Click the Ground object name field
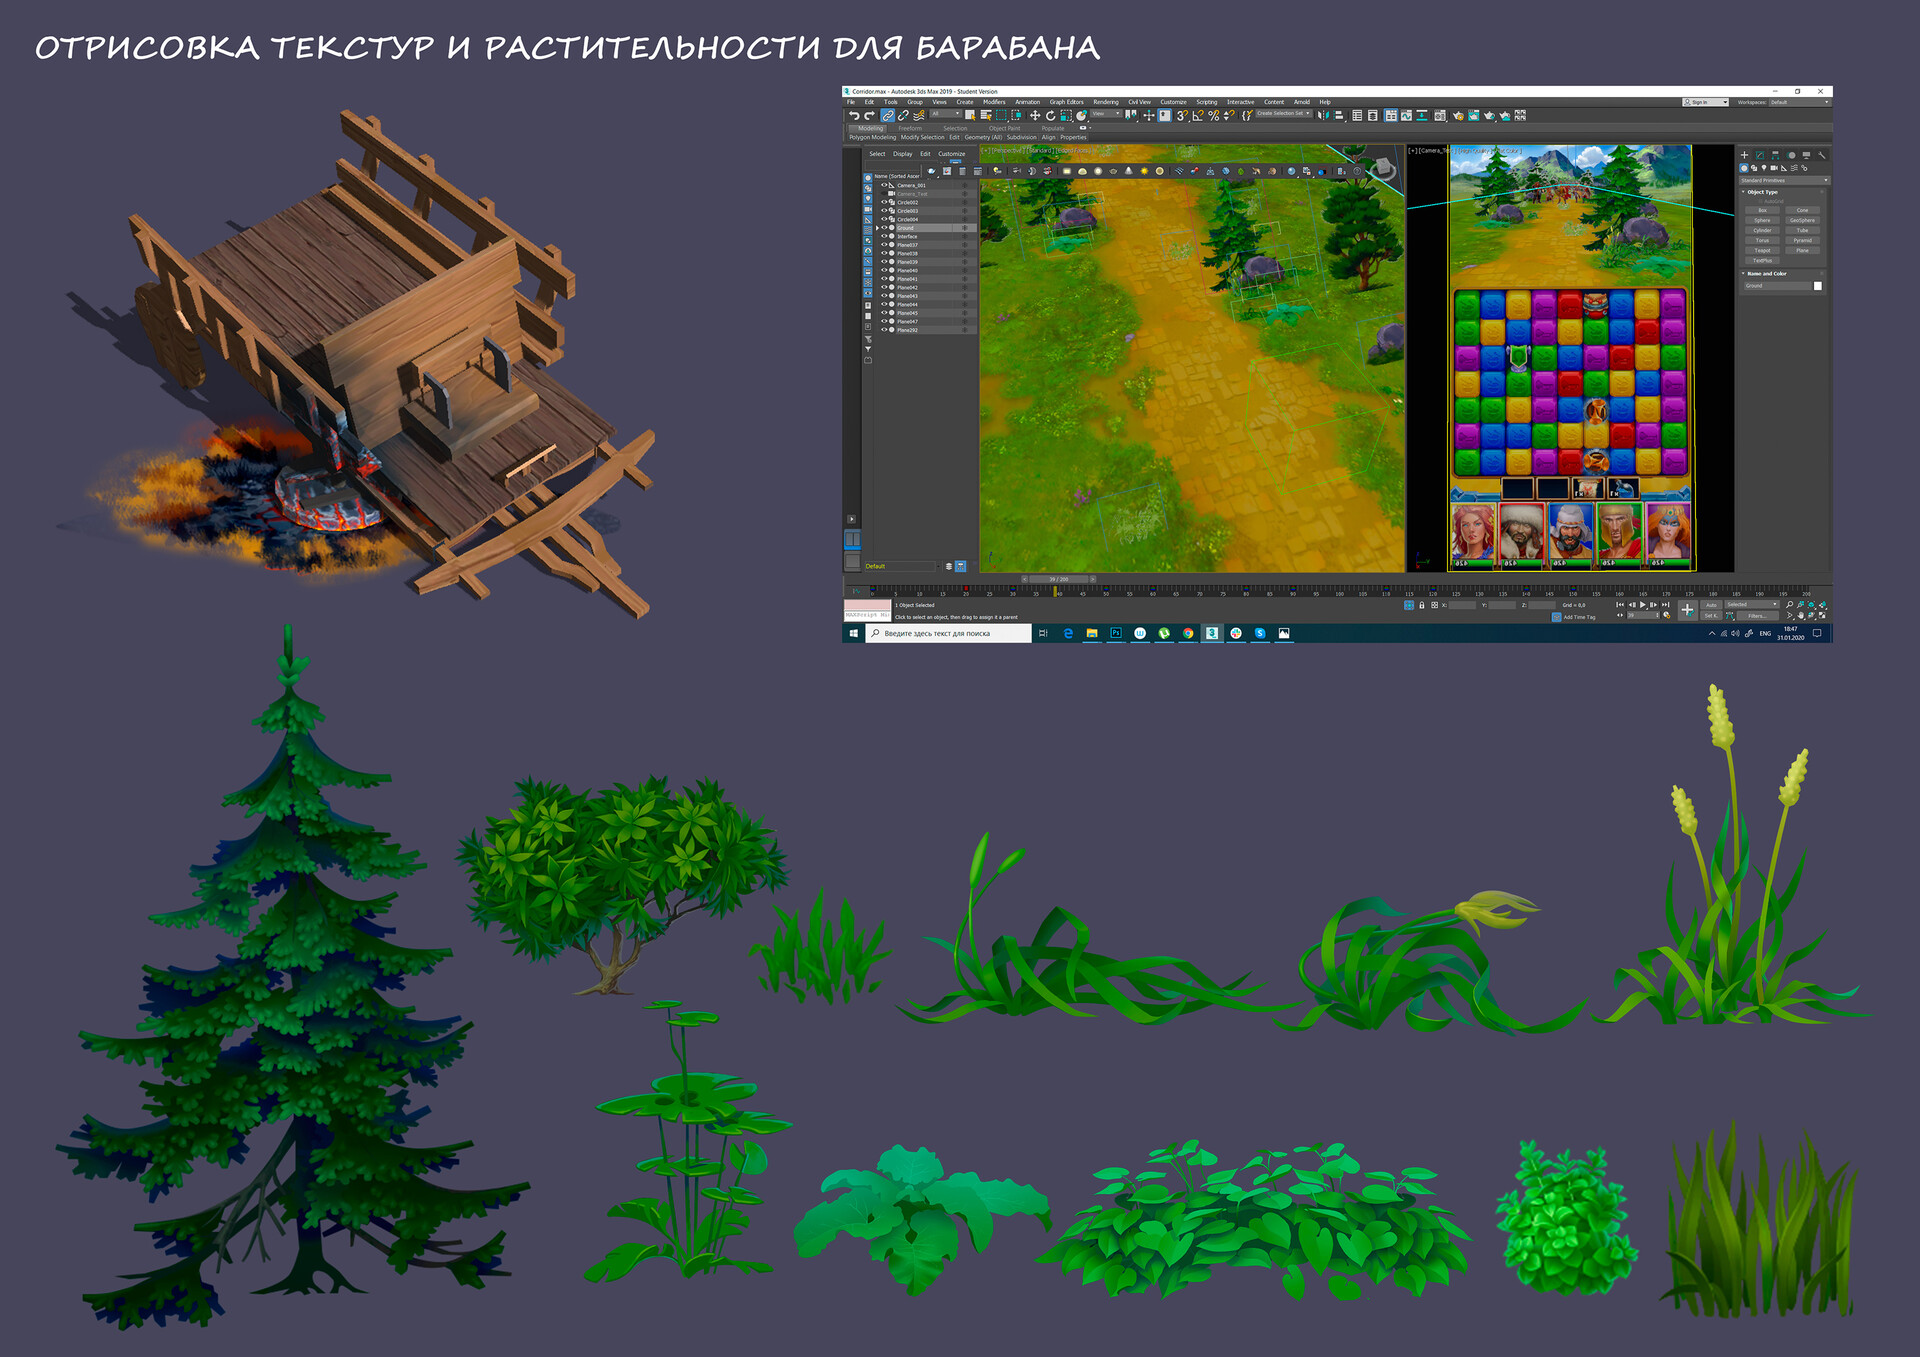Viewport: 1920px width, 1357px height. click(1778, 286)
